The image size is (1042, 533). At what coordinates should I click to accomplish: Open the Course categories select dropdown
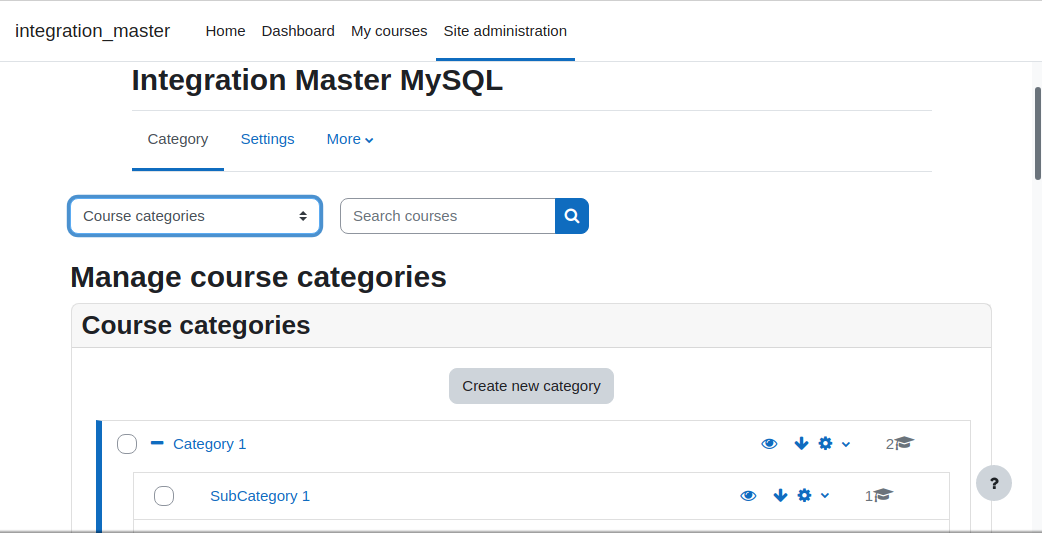195,216
